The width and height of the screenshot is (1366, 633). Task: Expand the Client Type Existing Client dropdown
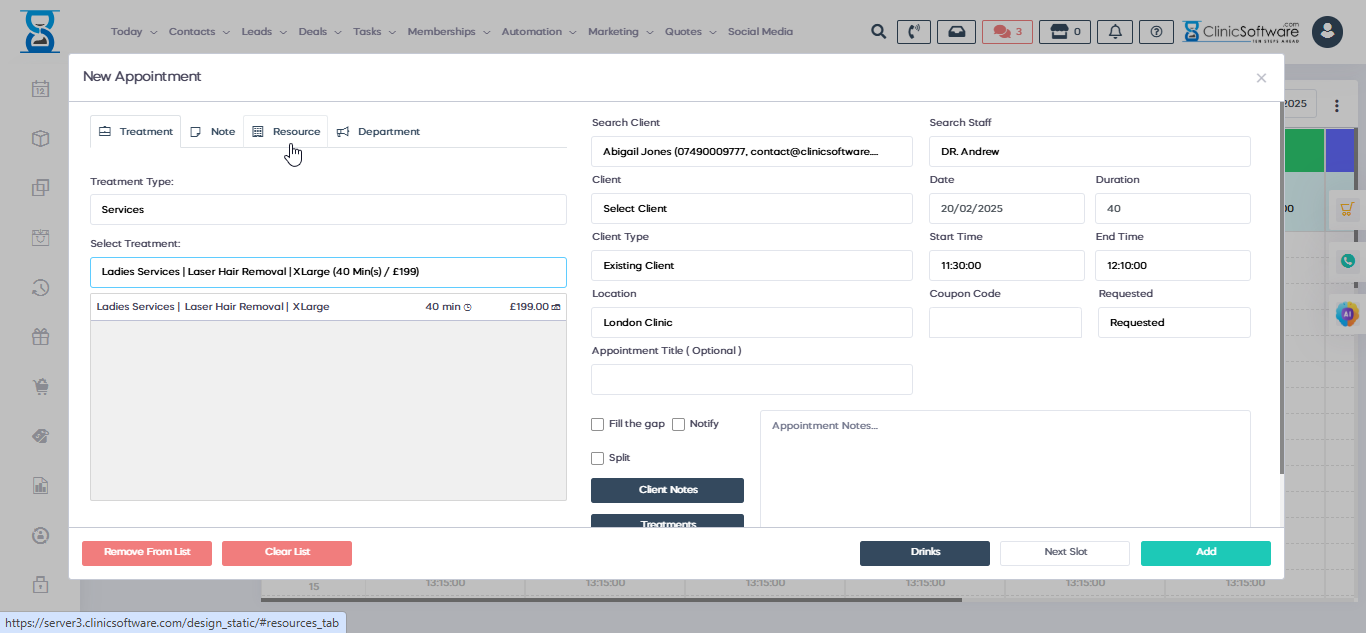pos(751,266)
